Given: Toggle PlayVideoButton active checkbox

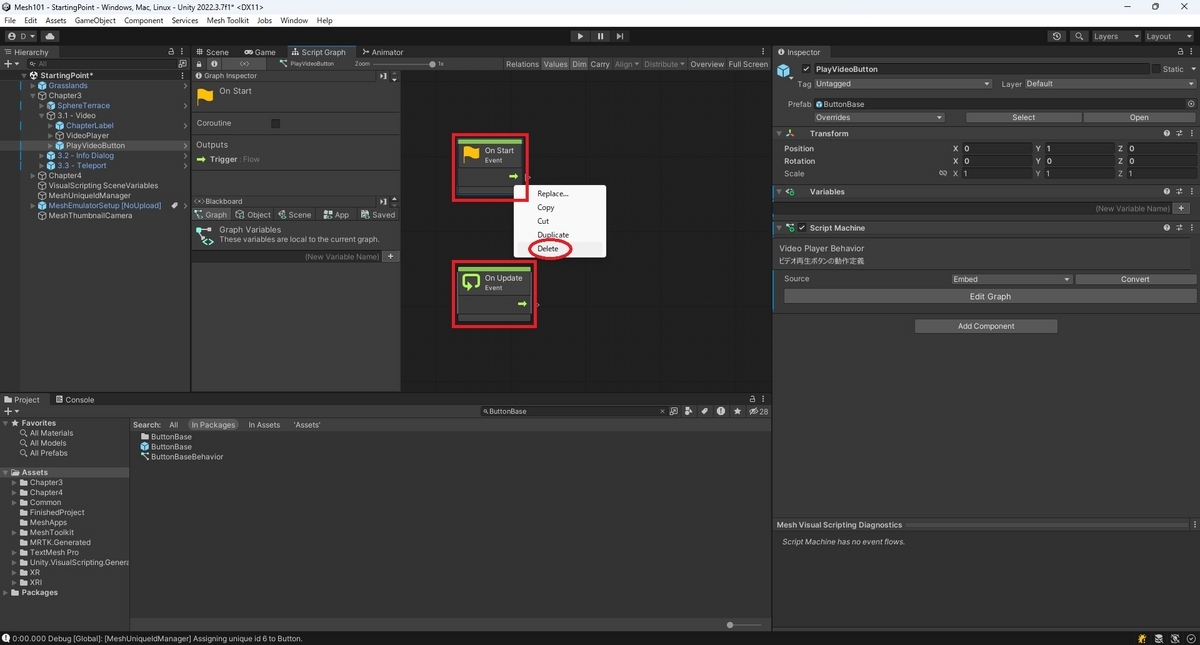Looking at the screenshot, I should click(807, 69).
